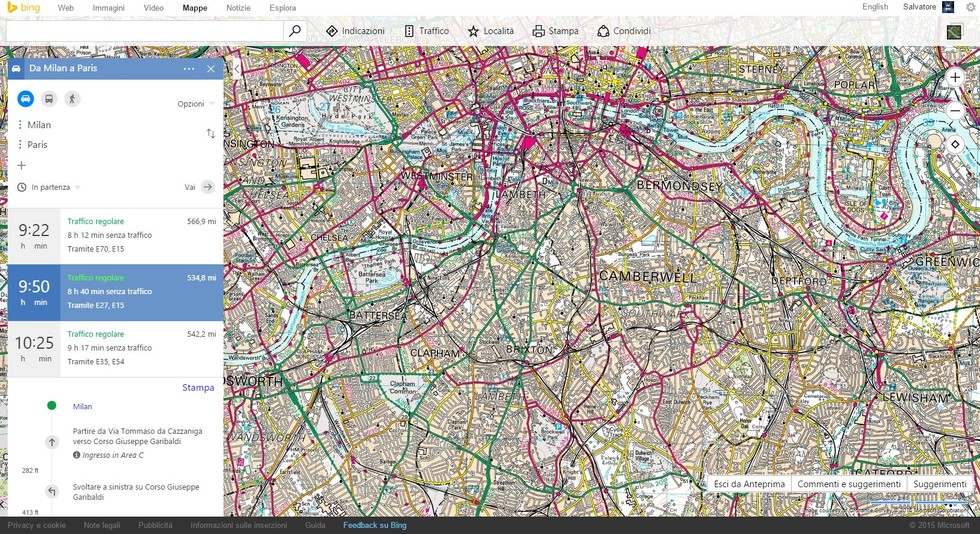This screenshot has width=980, height=534.
Task: Click Esci da Anteprima button
Action: [x=749, y=484]
